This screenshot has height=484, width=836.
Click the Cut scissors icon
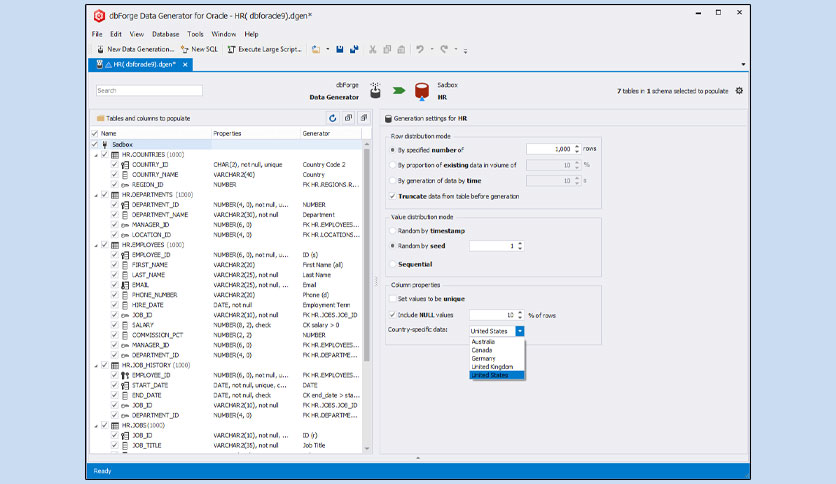pyautogui.click(x=373, y=49)
